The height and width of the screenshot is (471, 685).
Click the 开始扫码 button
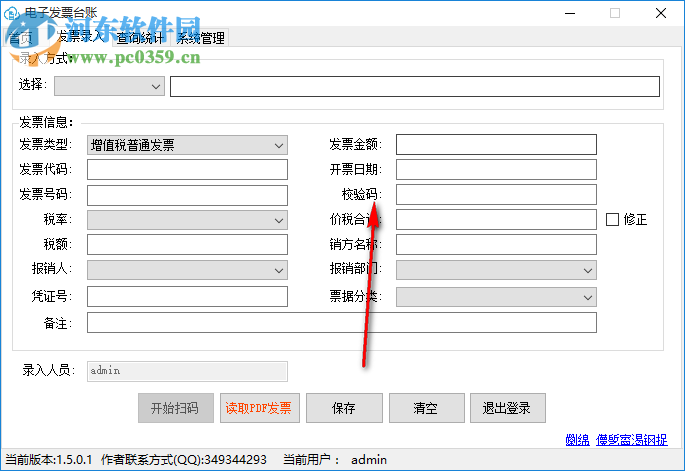176,408
